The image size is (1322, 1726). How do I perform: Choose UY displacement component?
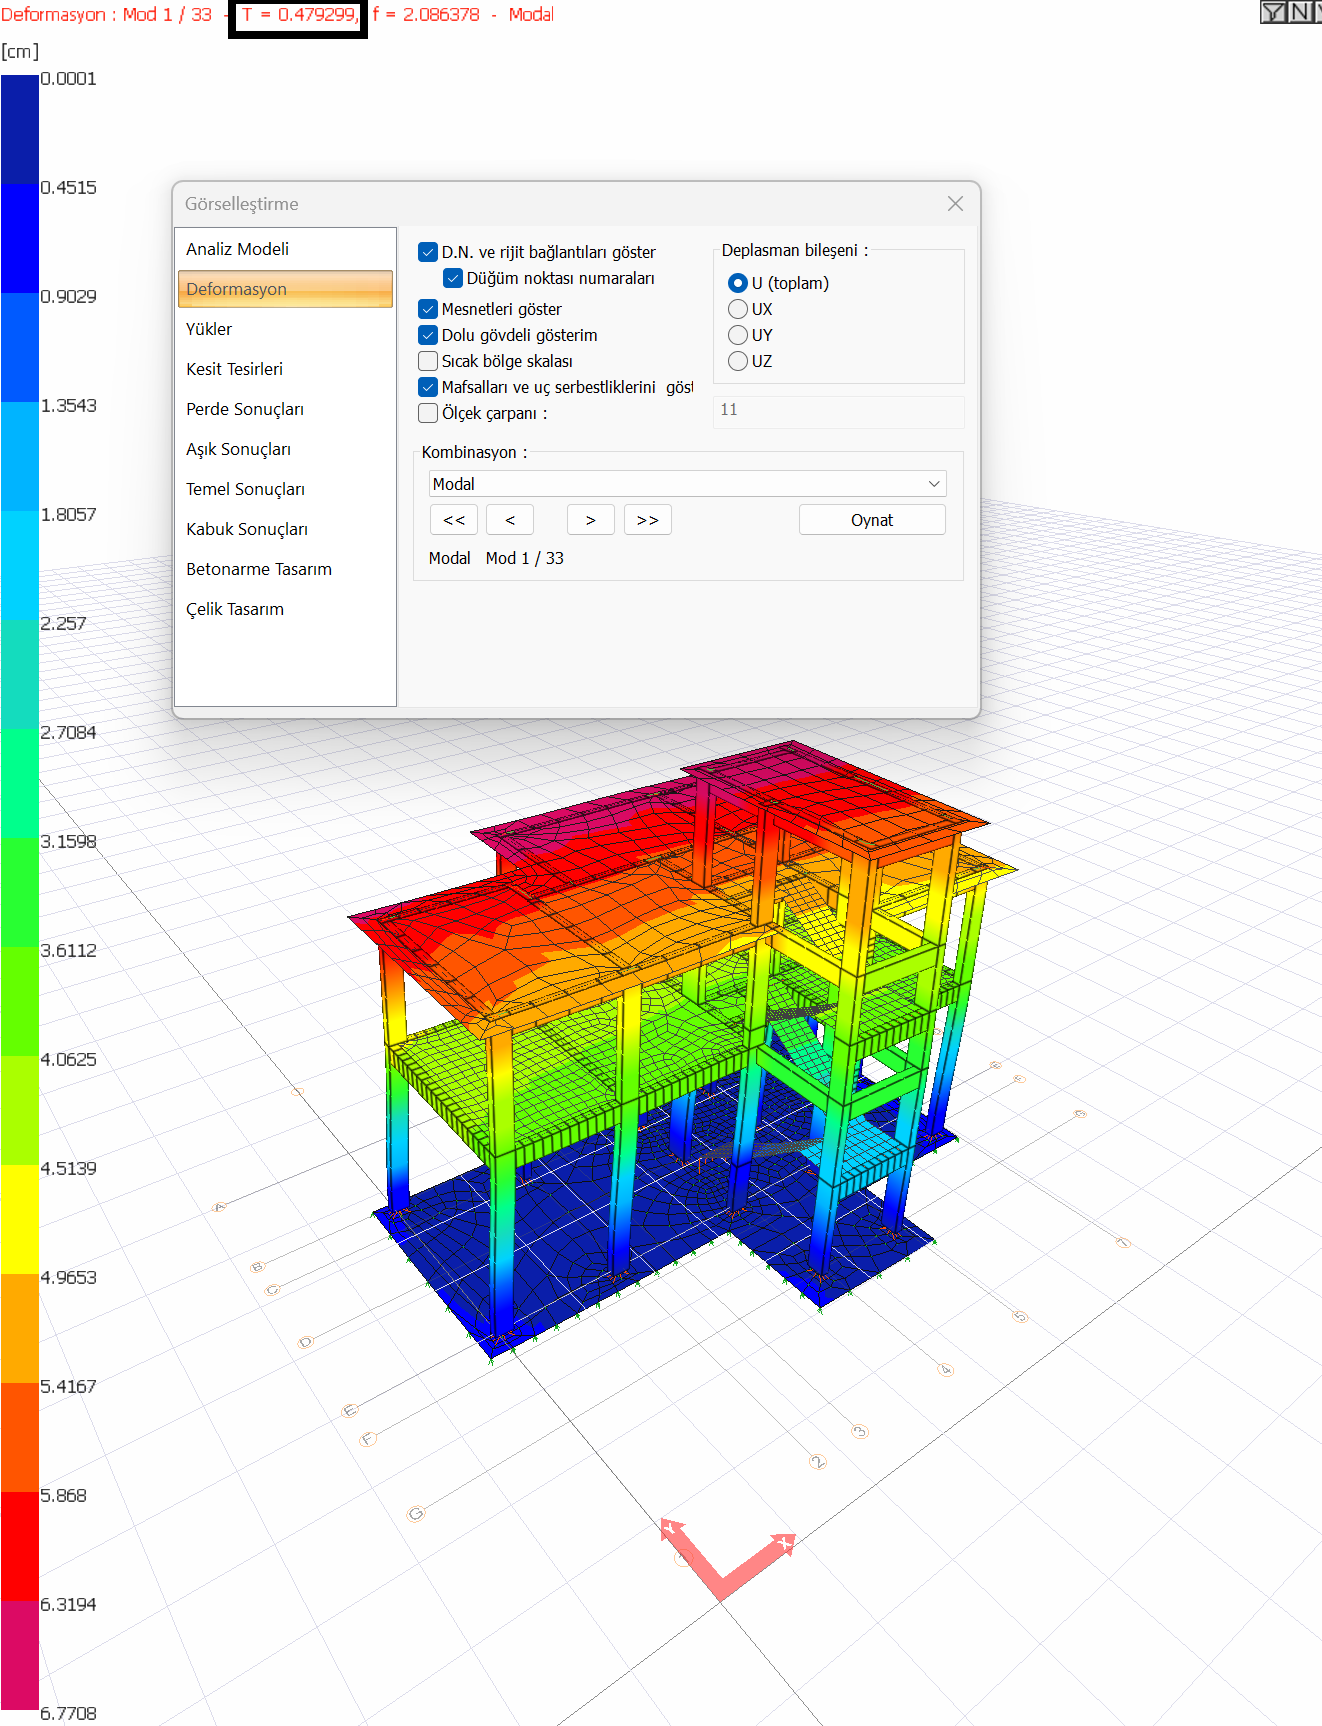coord(738,335)
